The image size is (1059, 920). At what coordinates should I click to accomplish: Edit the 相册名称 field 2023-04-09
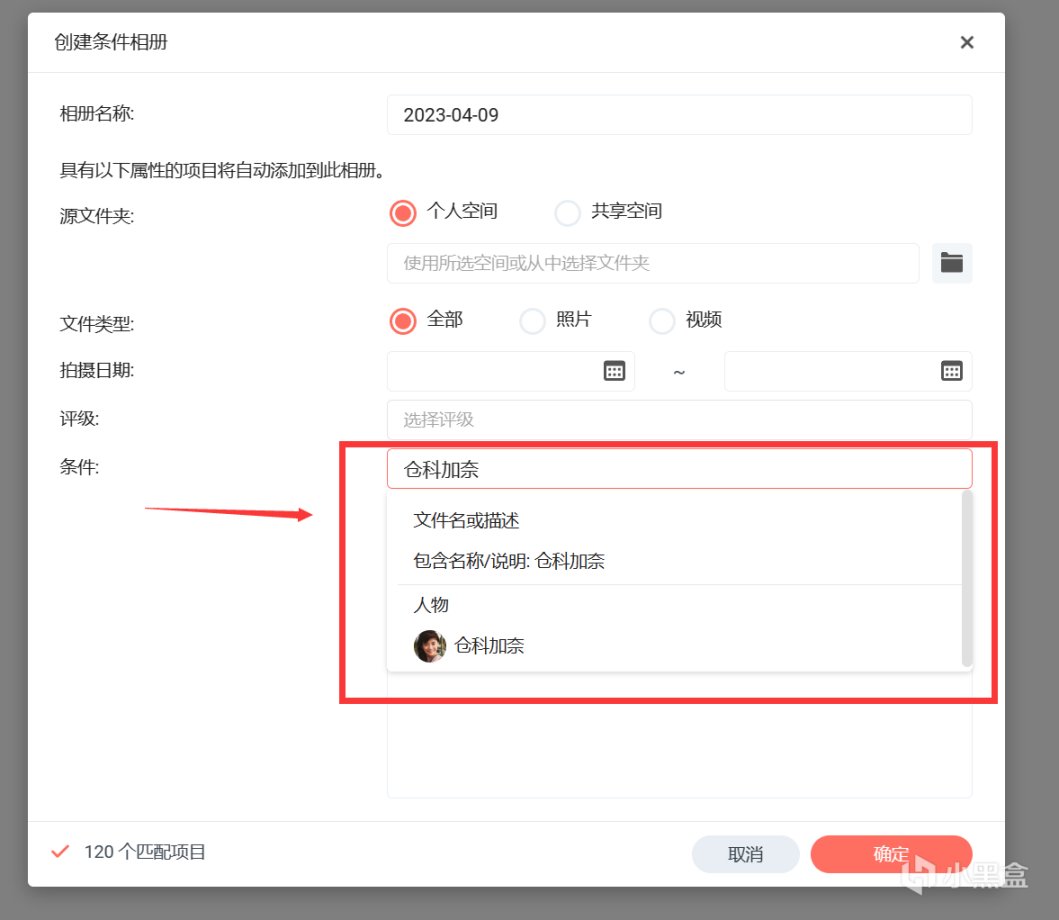click(679, 115)
